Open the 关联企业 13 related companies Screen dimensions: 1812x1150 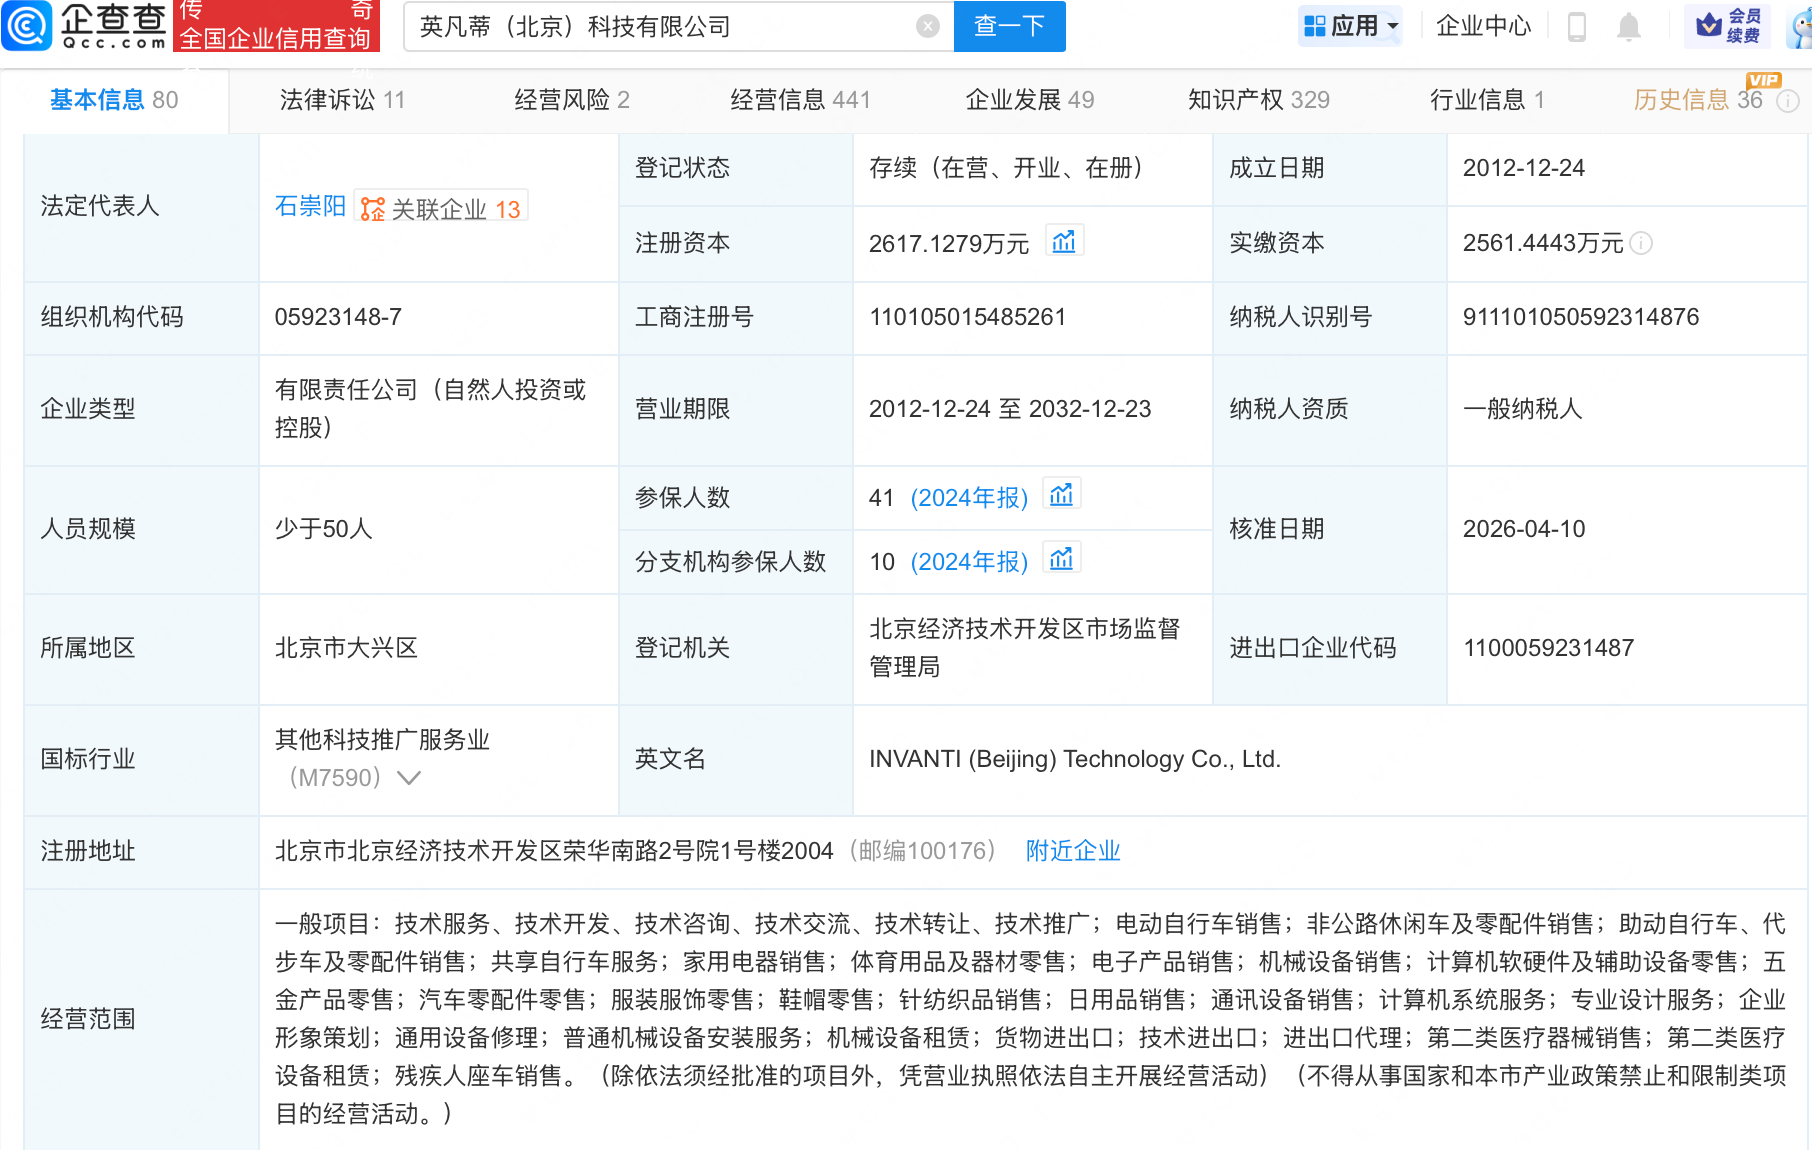pyautogui.click(x=441, y=208)
